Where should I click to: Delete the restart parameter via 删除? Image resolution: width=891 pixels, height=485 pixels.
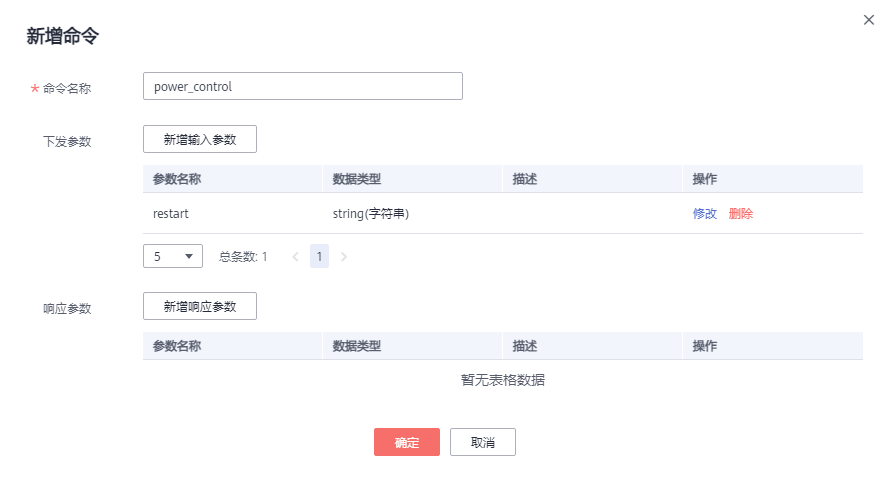click(x=741, y=214)
